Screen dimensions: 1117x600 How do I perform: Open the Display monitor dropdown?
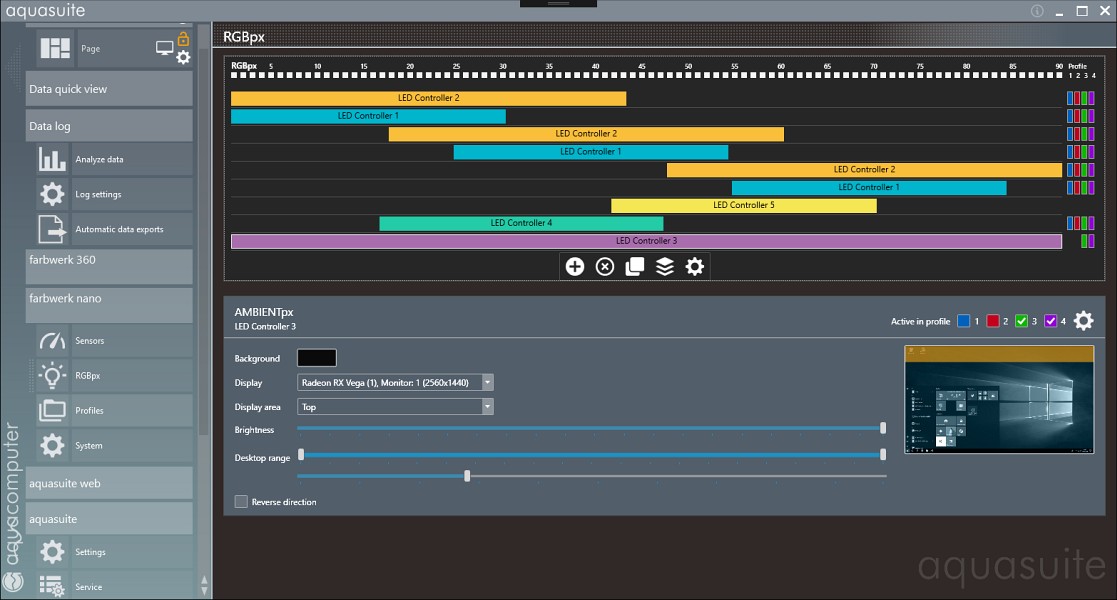pyautogui.click(x=395, y=382)
